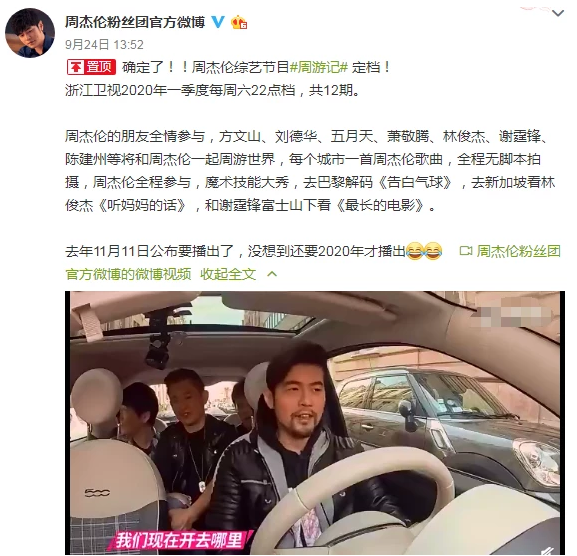577x556 pixels.
Task: Open the green 周杰伦粉丝团 video link
Action: pyautogui.click(x=518, y=251)
